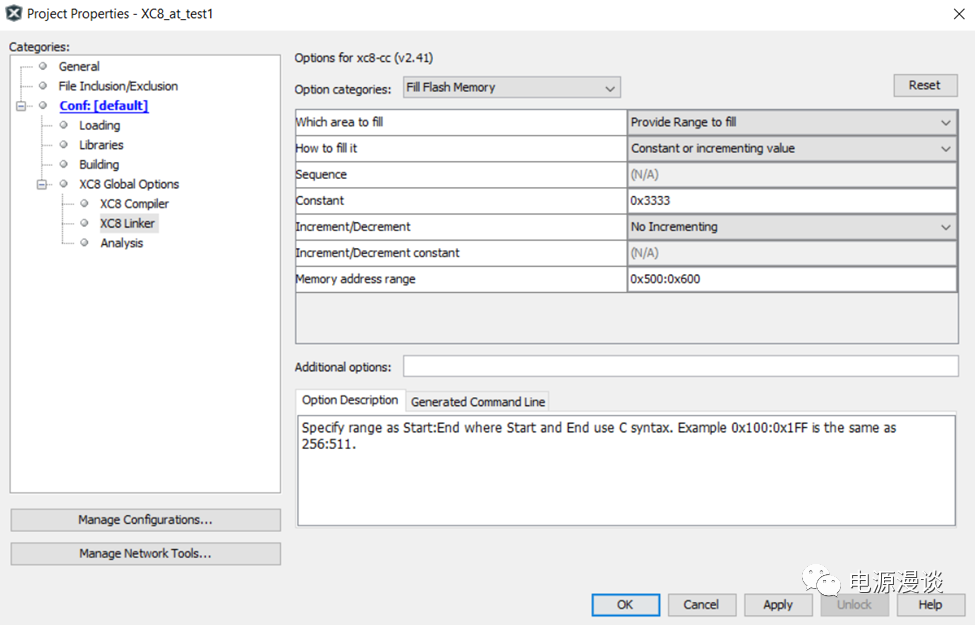975x625 pixels.
Task: Open the Which area to fill dropdown
Action: 791,122
